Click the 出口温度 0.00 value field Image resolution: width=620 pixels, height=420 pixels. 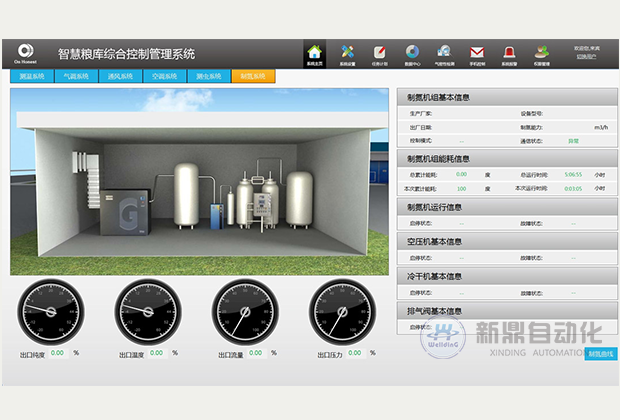(x=157, y=353)
